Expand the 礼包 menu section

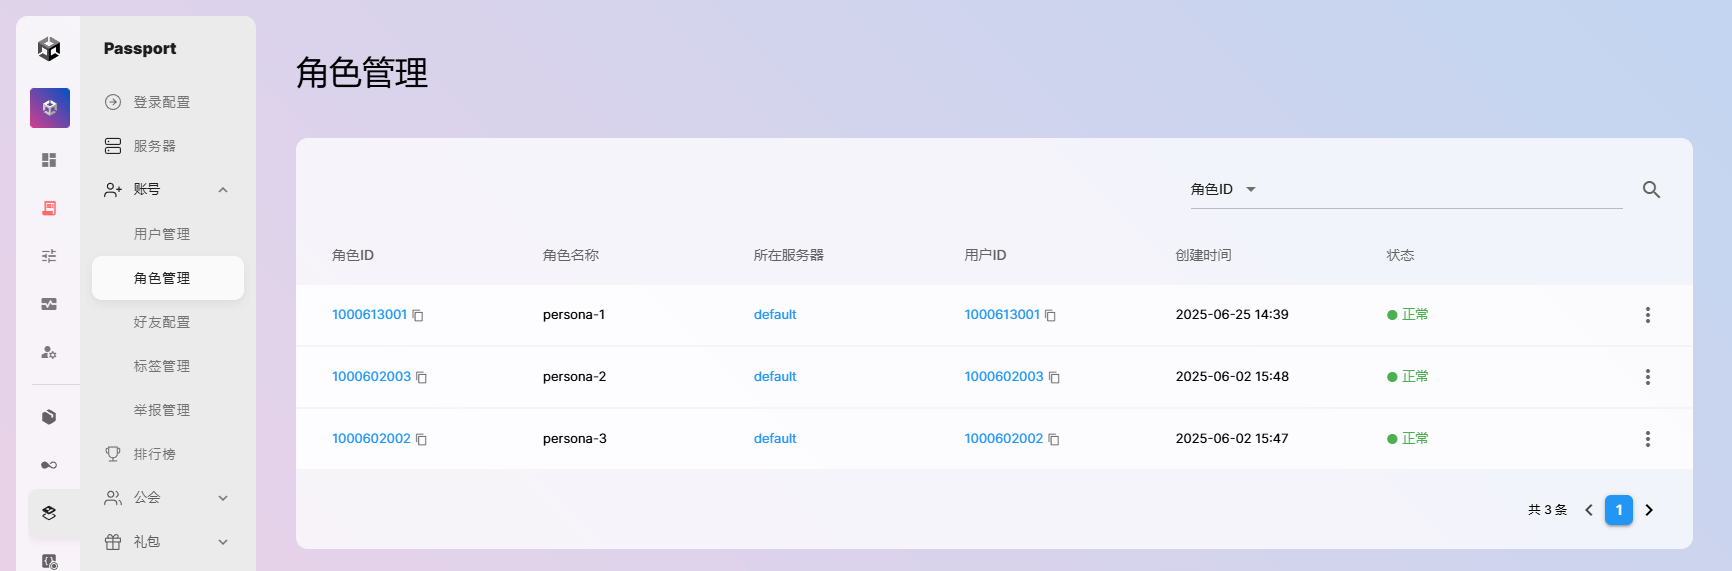[223, 542]
